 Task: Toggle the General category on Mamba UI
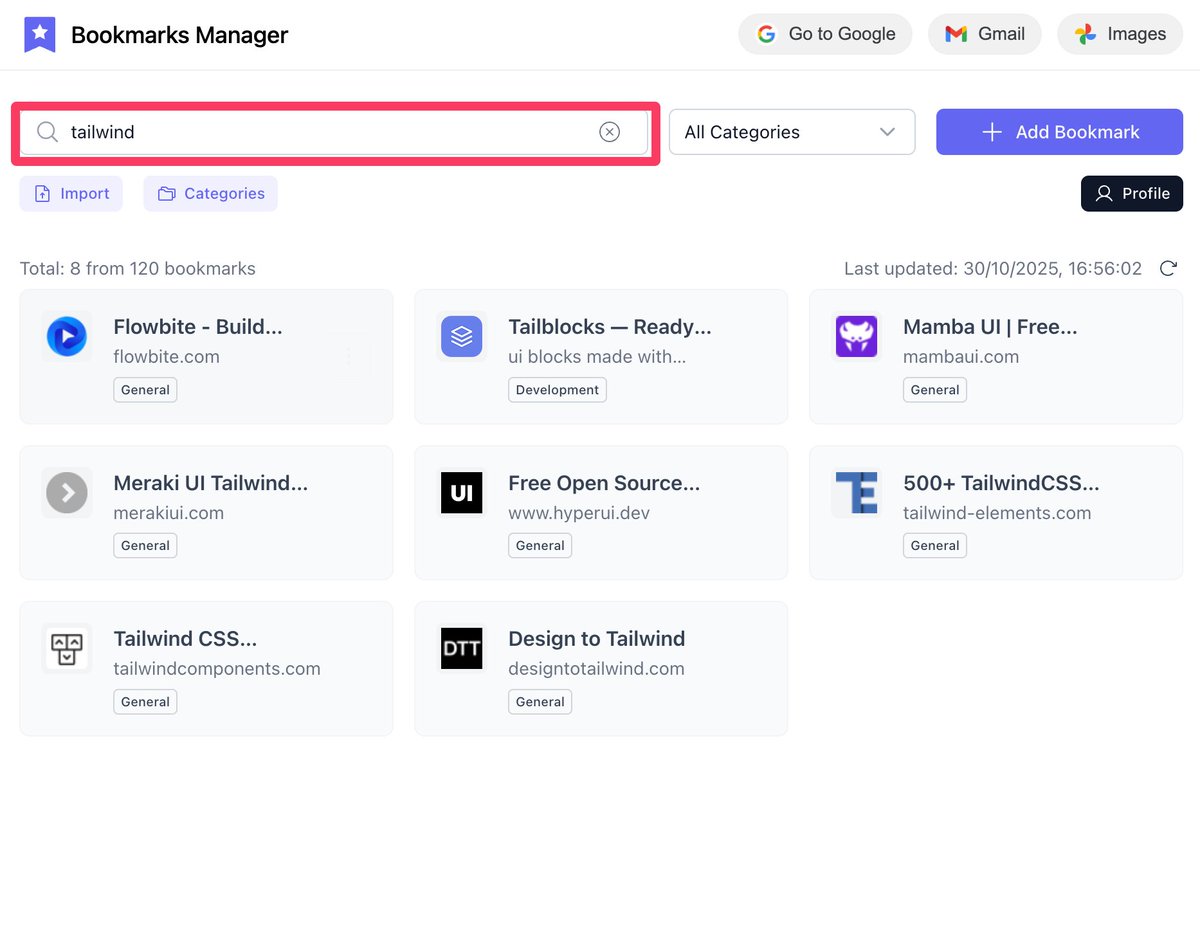pyautogui.click(x=934, y=389)
